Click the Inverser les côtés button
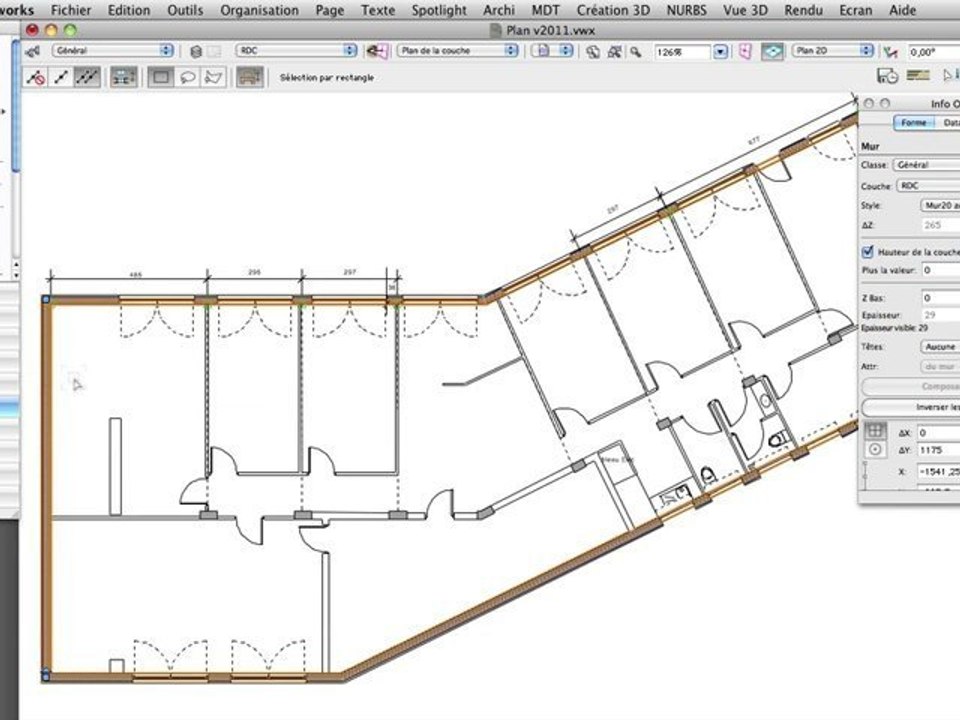Viewport: 960px width, 720px height. [911, 407]
